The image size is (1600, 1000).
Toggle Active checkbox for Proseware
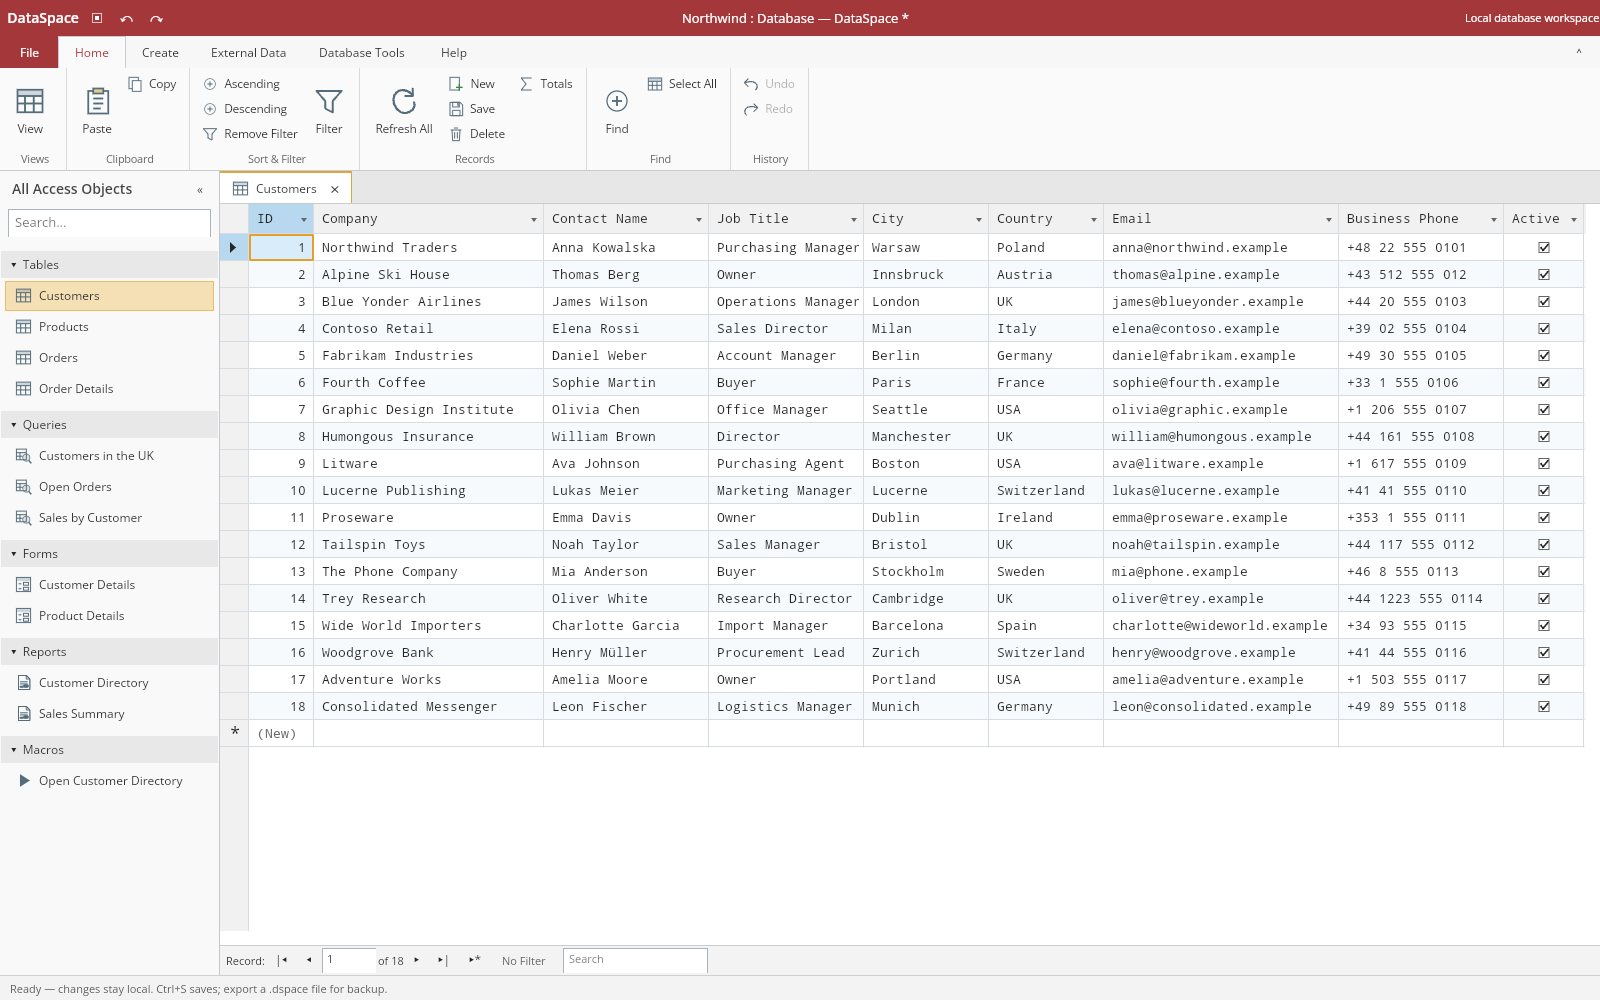coord(1544,517)
